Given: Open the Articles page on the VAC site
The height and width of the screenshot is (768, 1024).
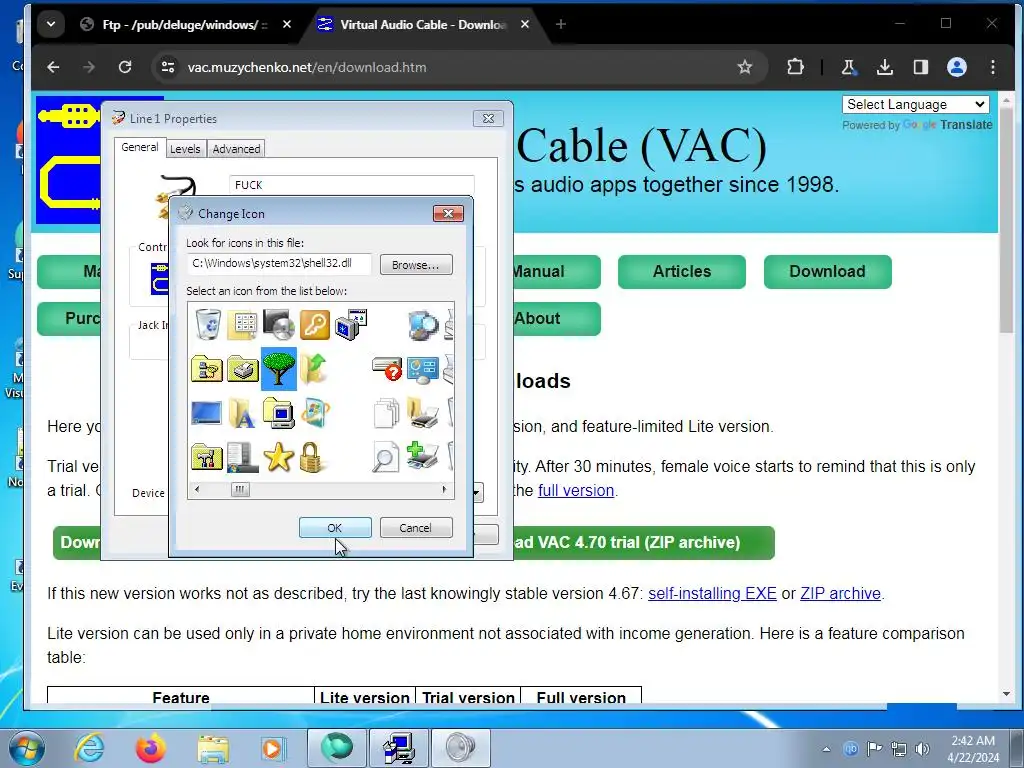Looking at the screenshot, I should 682,272.
